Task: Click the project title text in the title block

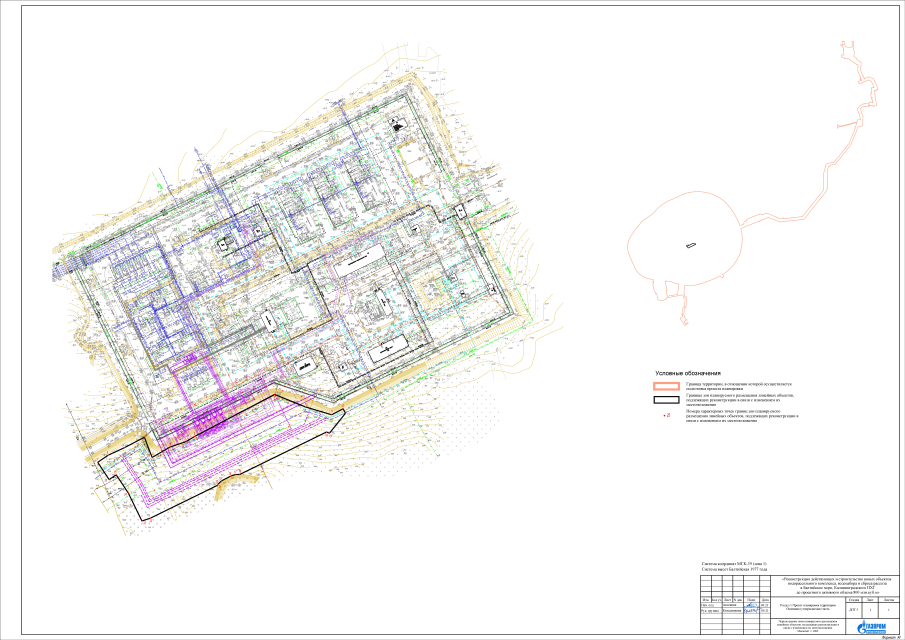Action: pyautogui.click(x=837, y=587)
